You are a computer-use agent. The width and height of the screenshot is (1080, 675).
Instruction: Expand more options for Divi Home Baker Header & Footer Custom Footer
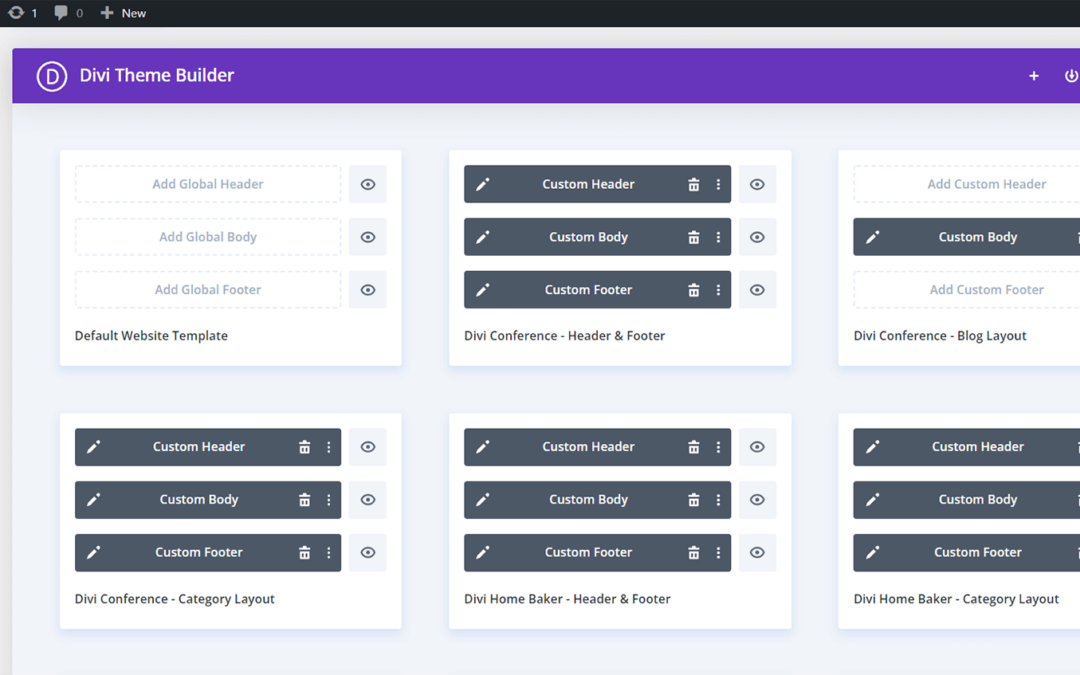click(718, 553)
